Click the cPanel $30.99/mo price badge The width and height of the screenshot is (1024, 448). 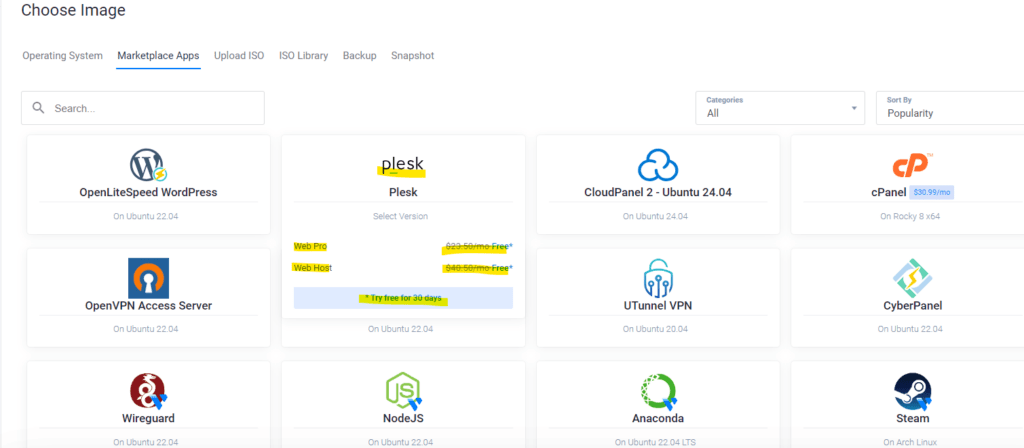click(933, 193)
